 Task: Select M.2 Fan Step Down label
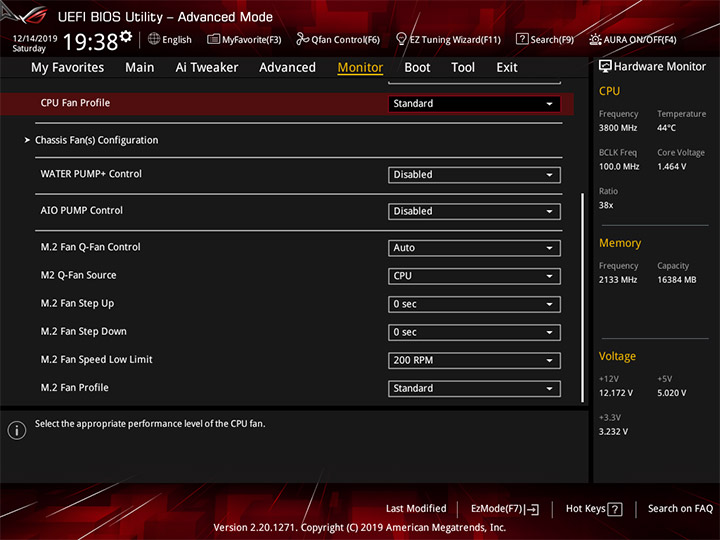pos(84,332)
